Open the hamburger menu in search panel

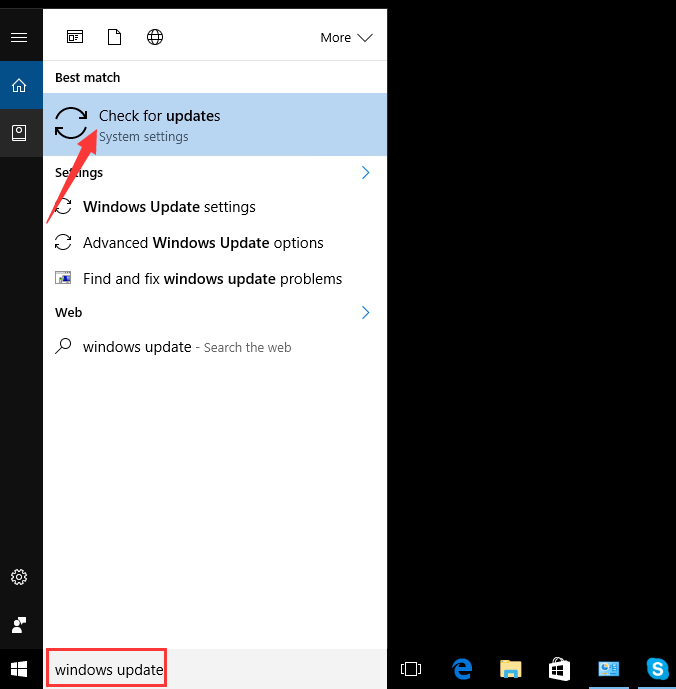click(19, 37)
